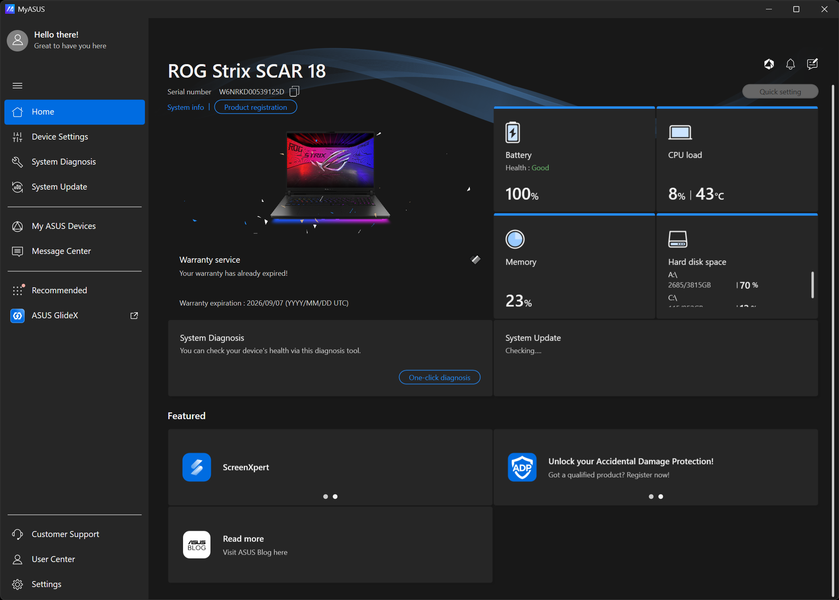Image resolution: width=839 pixels, height=600 pixels.
Task: Click the ROG Strix laptop image
Action: (330, 177)
